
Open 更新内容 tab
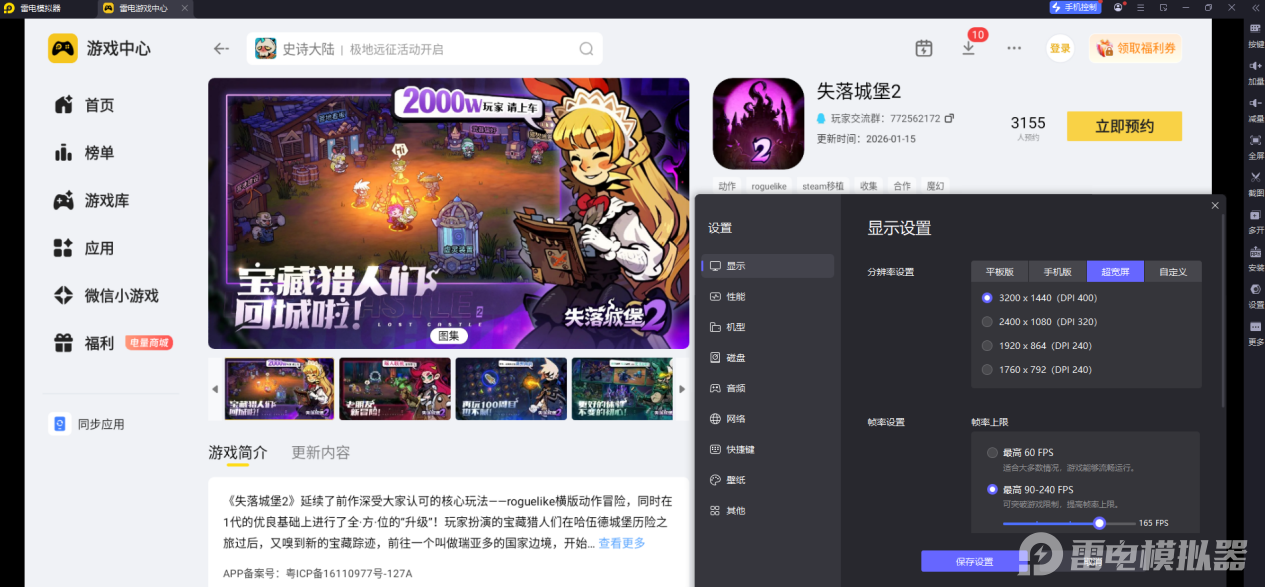321,452
